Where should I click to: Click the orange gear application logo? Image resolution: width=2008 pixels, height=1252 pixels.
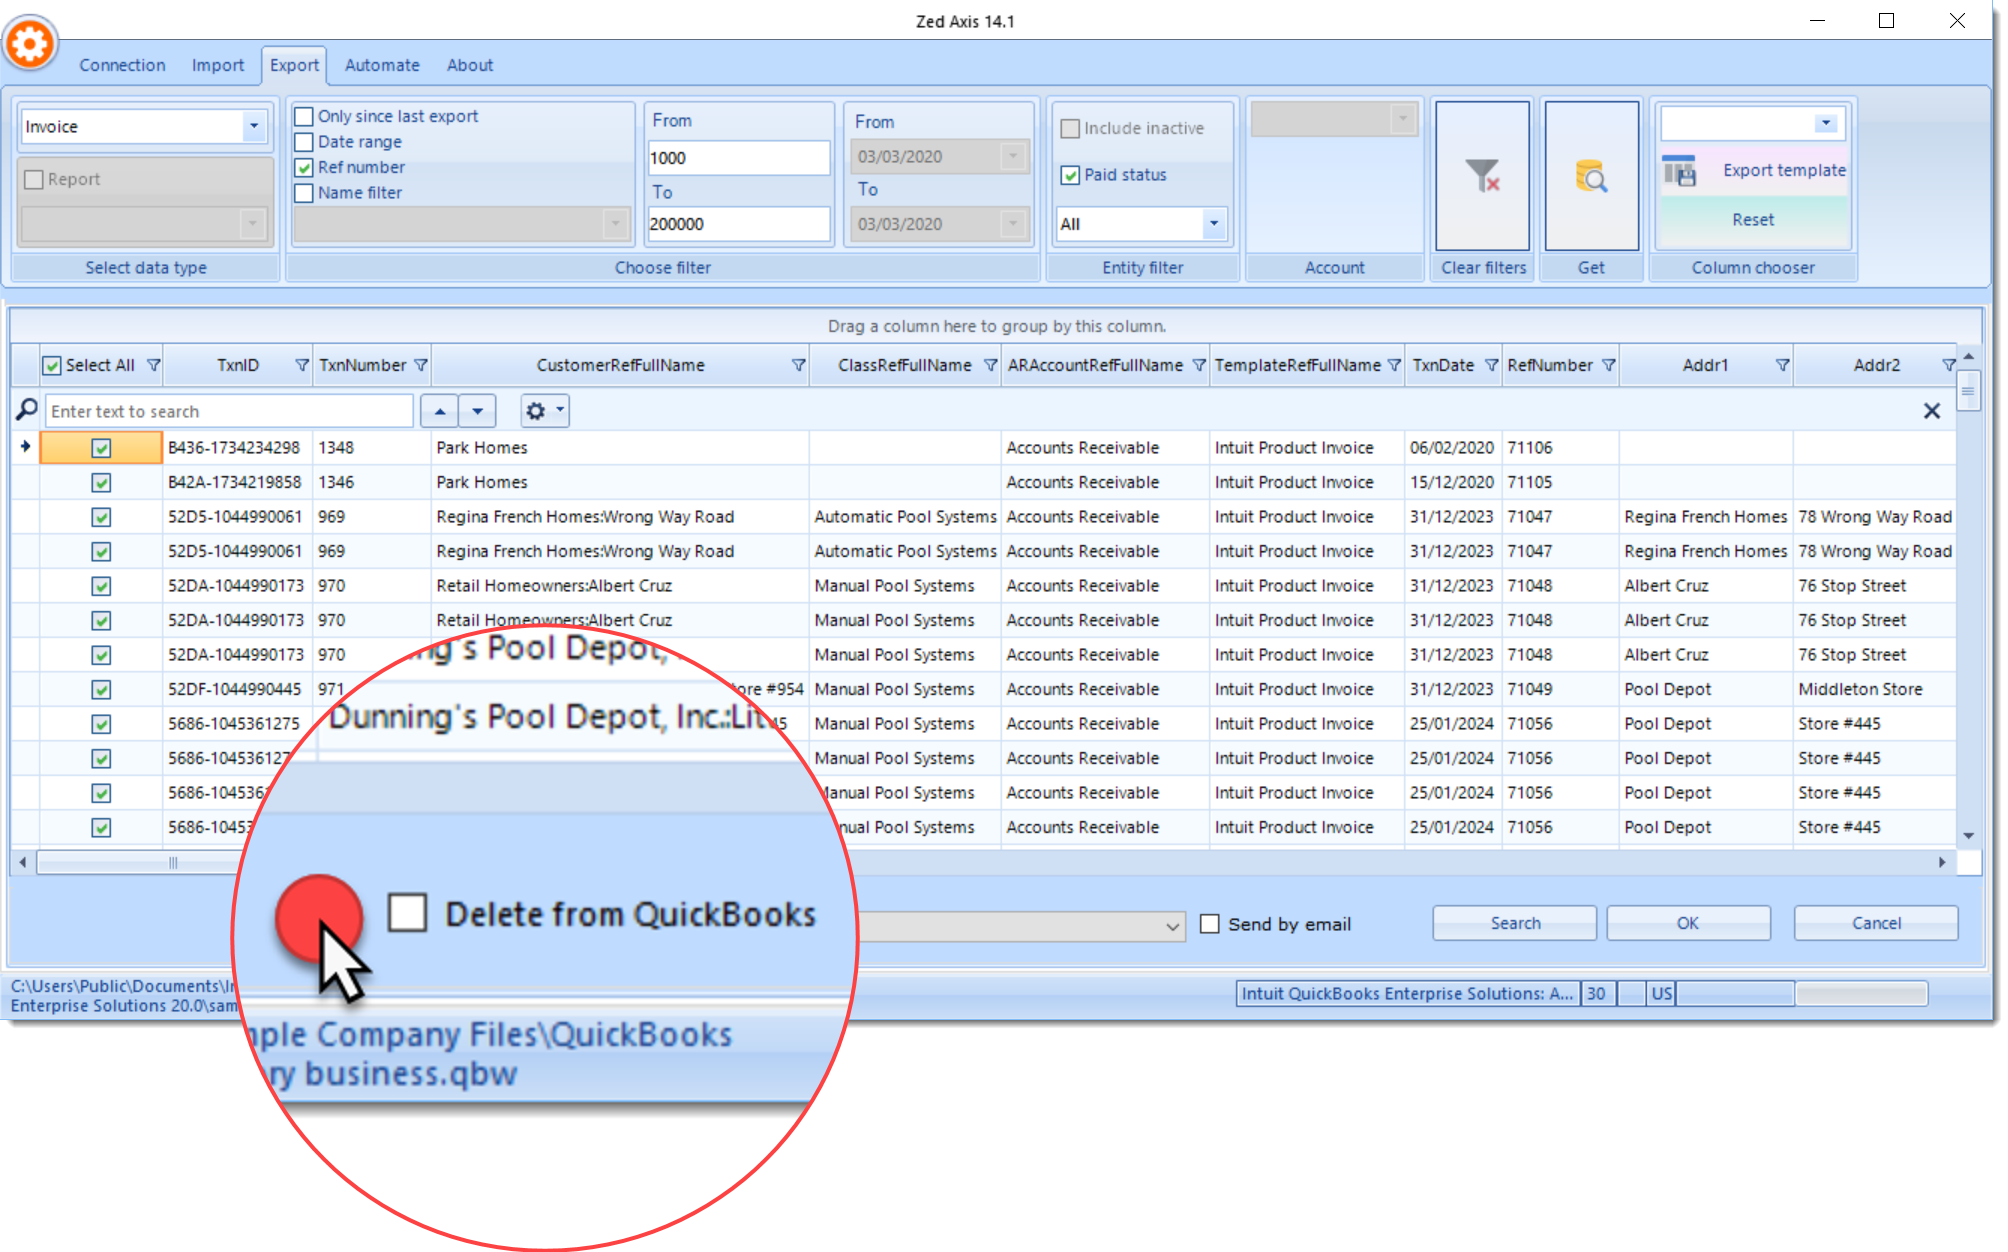[30, 44]
